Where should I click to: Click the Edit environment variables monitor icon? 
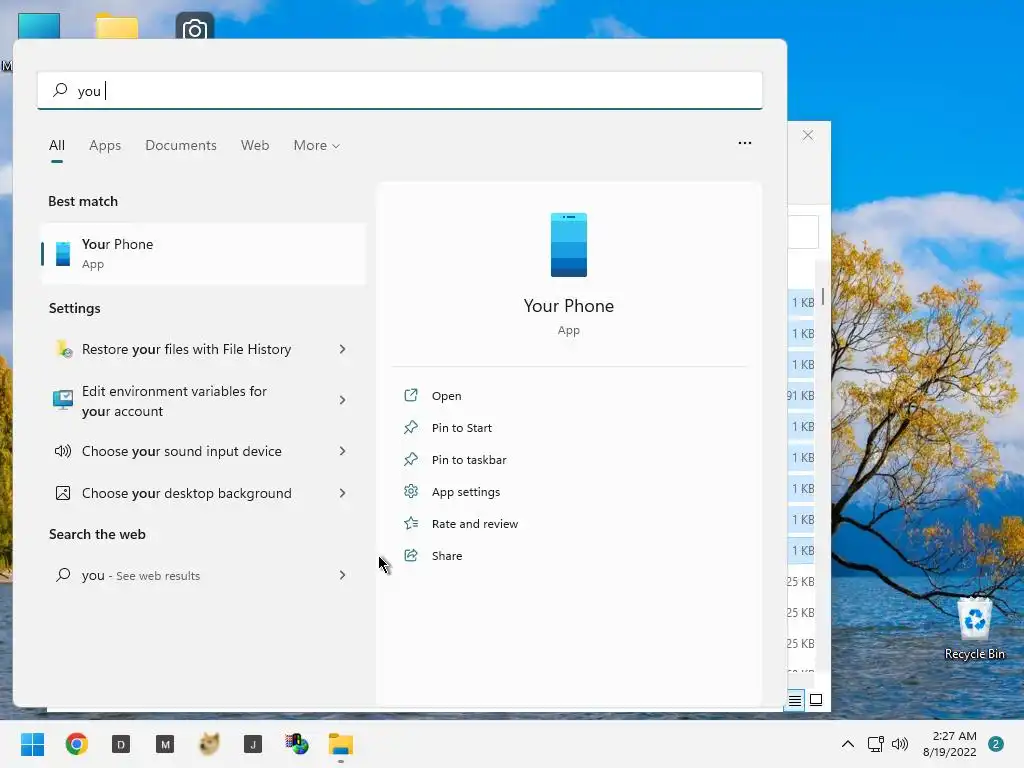pyautogui.click(x=63, y=399)
